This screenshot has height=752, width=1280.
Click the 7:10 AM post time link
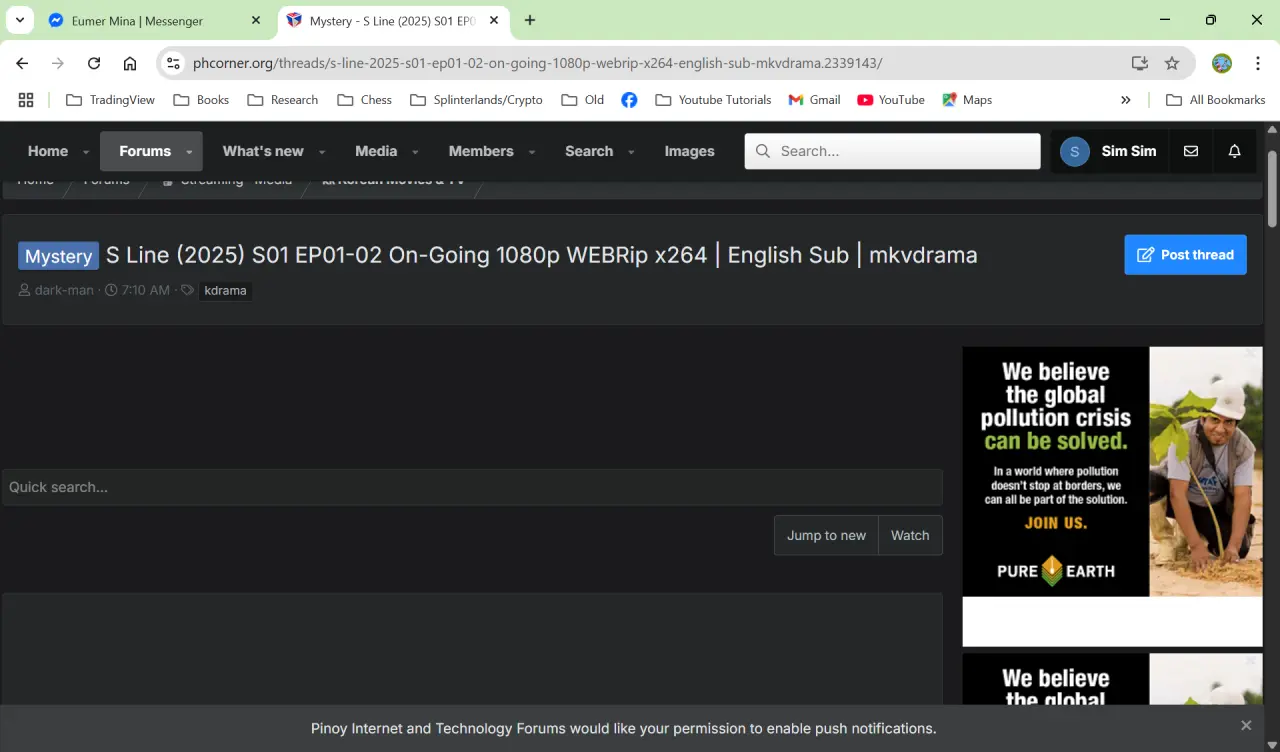[146, 290]
